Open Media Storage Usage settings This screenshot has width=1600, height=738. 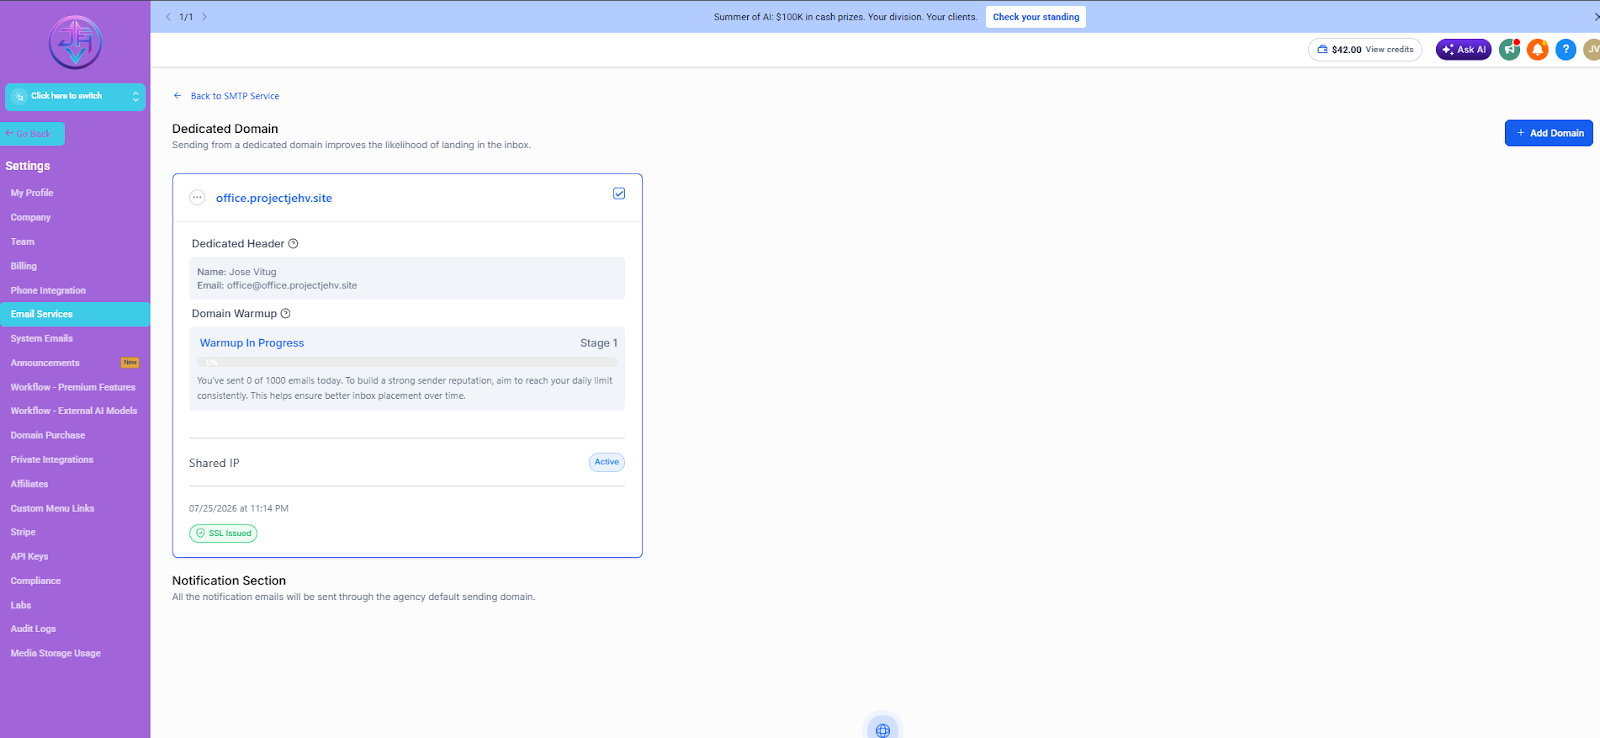(x=56, y=654)
